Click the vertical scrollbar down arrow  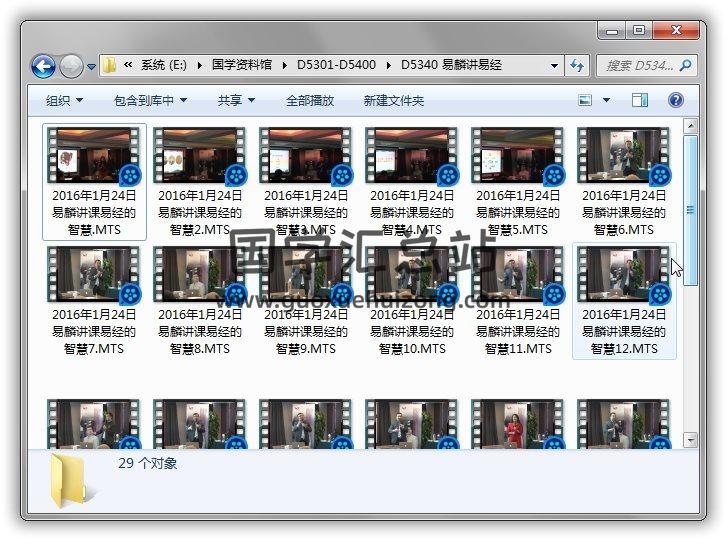[x=690, y=439]
